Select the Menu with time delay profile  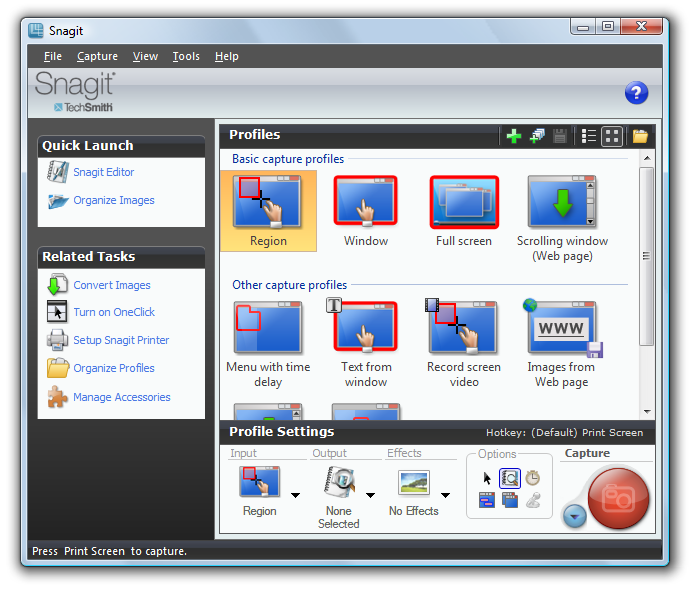pyautogui.click(x=268, y=342)
